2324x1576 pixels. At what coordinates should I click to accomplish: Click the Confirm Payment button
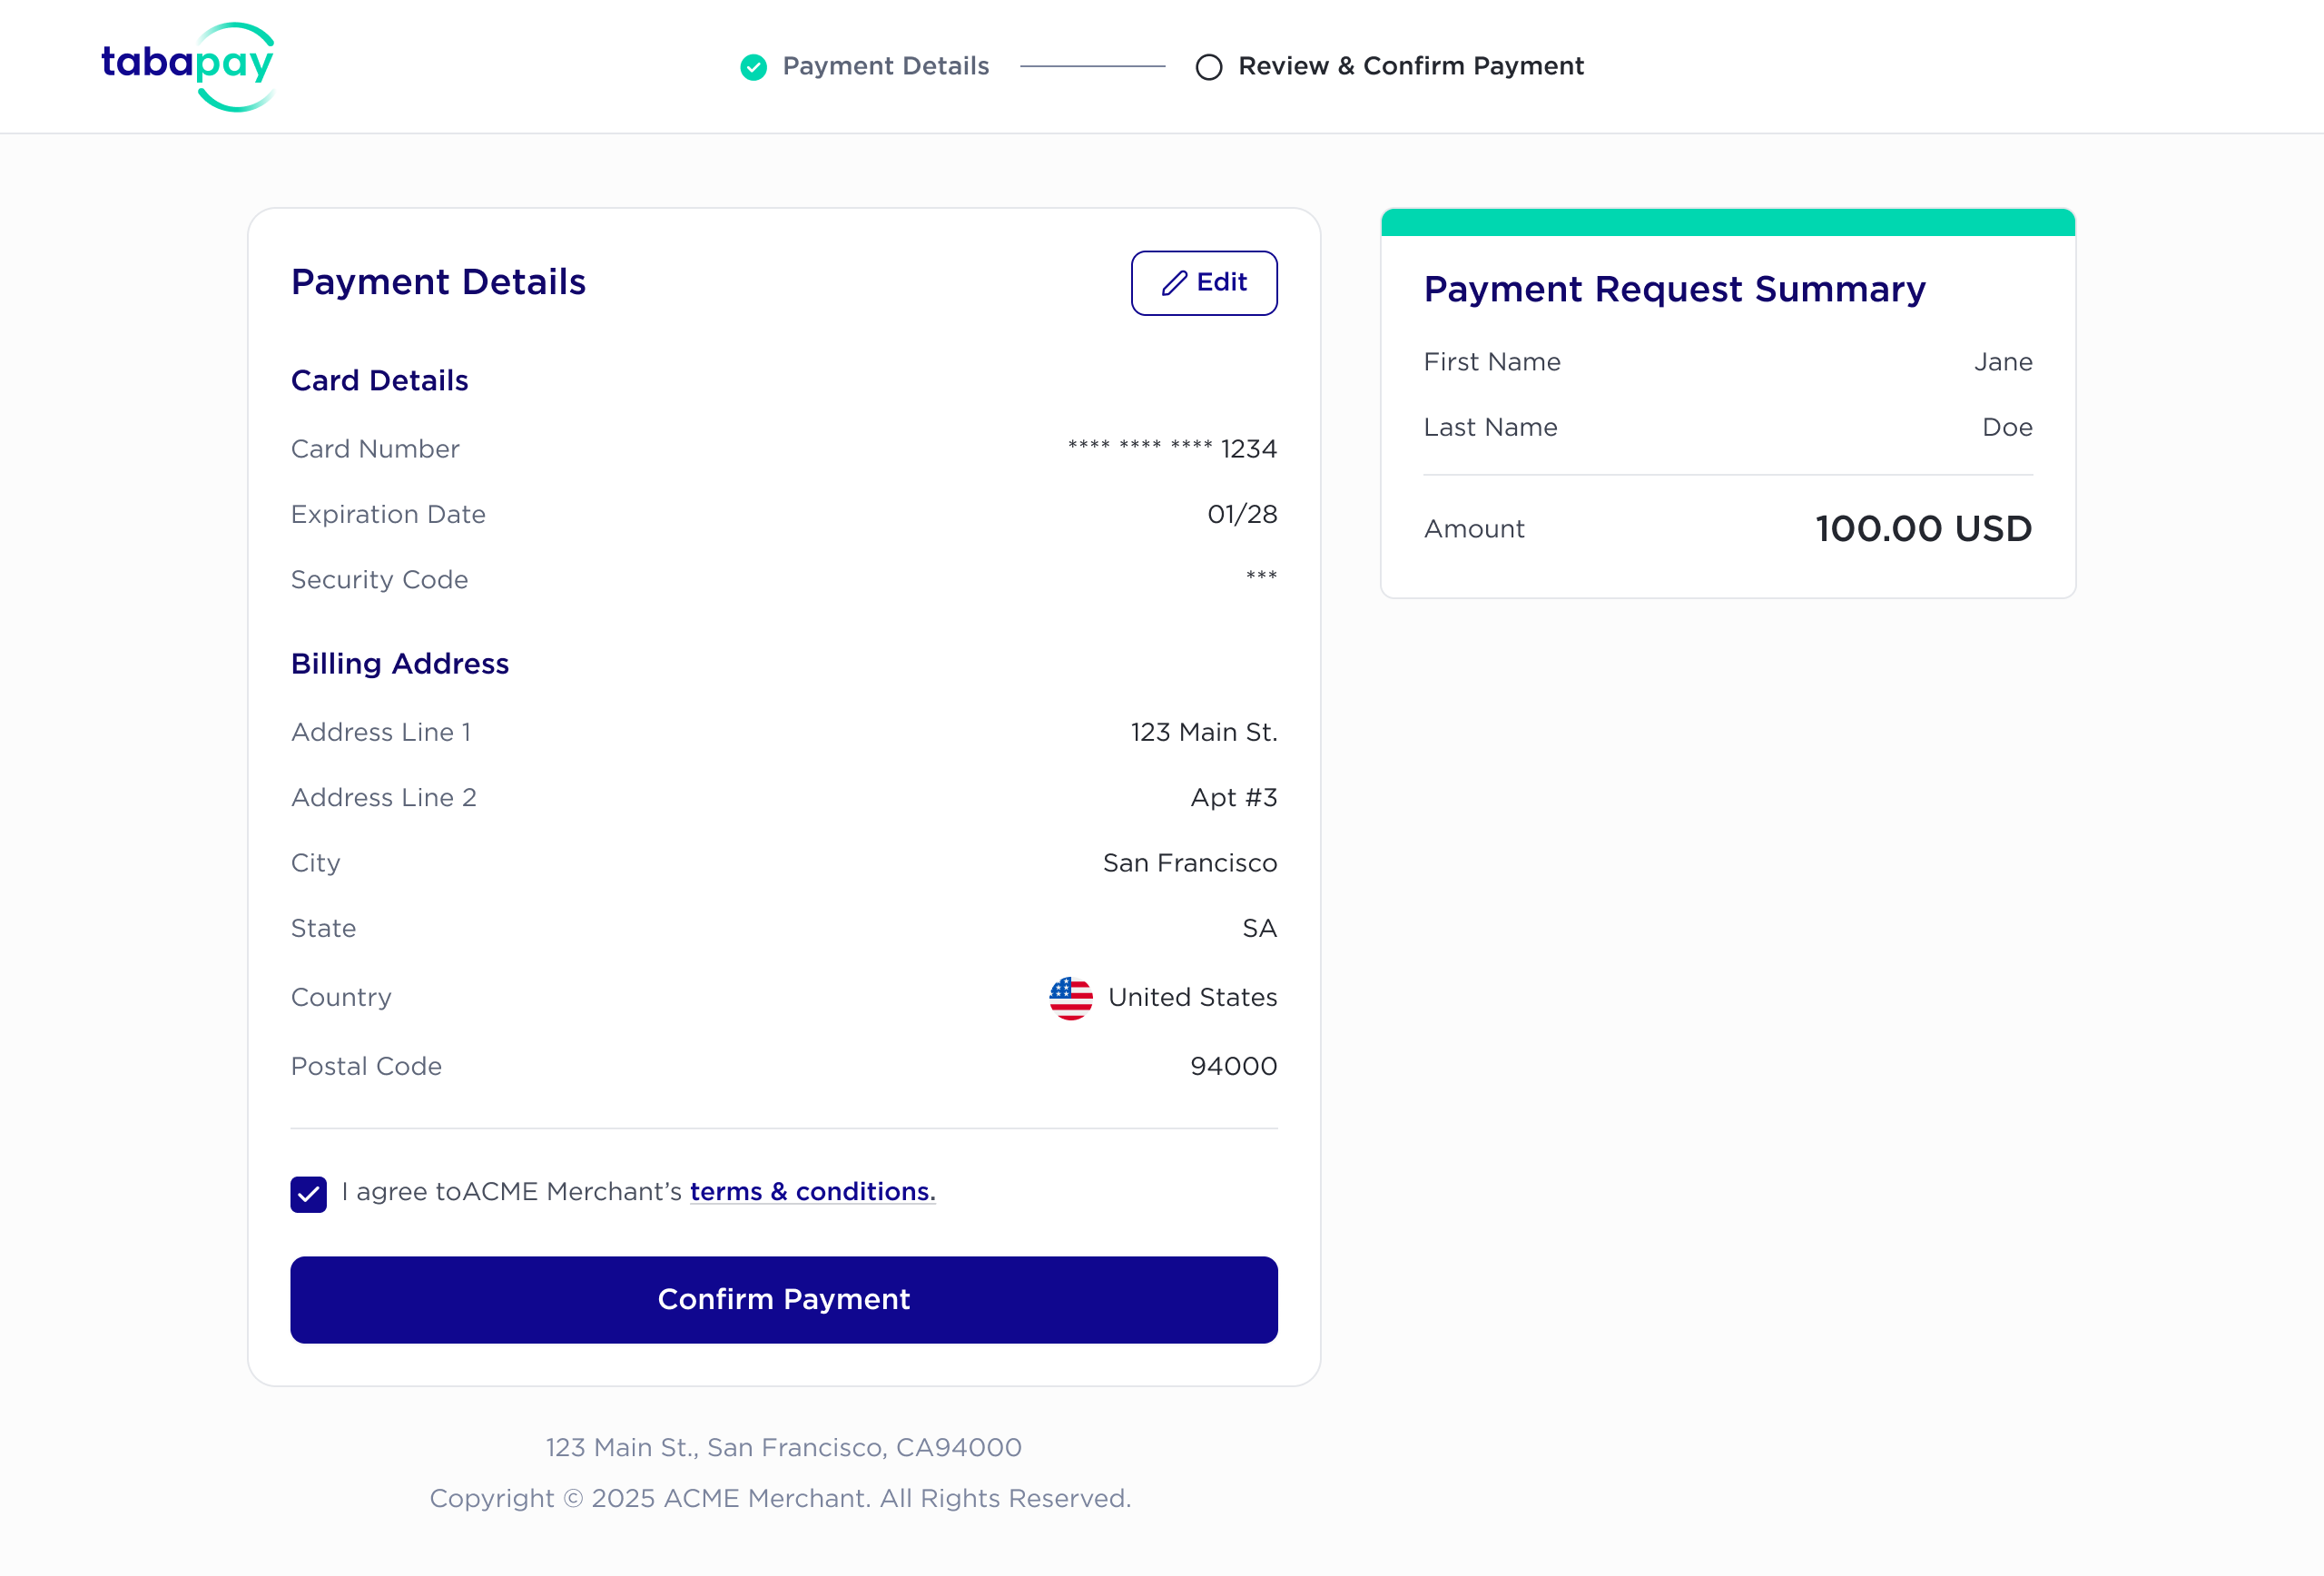[x=784, y=1299]
